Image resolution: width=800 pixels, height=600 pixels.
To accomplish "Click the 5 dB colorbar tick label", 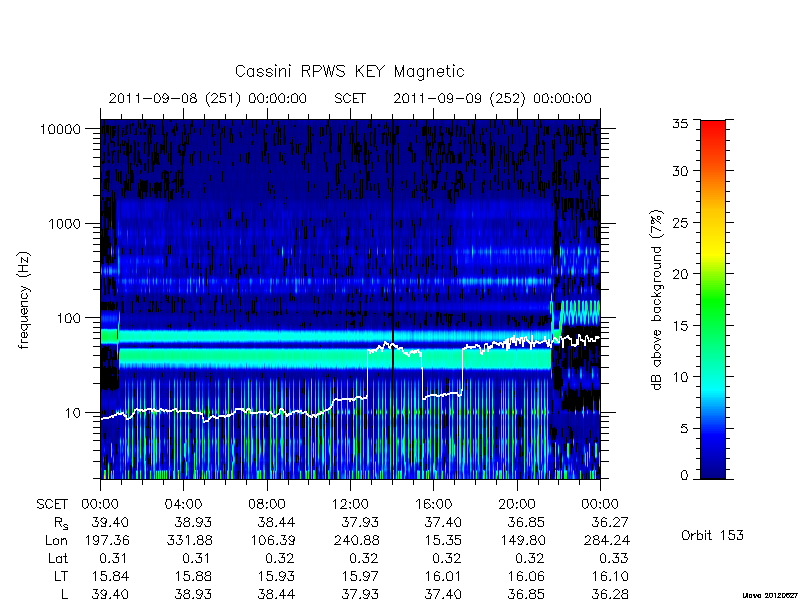I will (x=684, y=429).
